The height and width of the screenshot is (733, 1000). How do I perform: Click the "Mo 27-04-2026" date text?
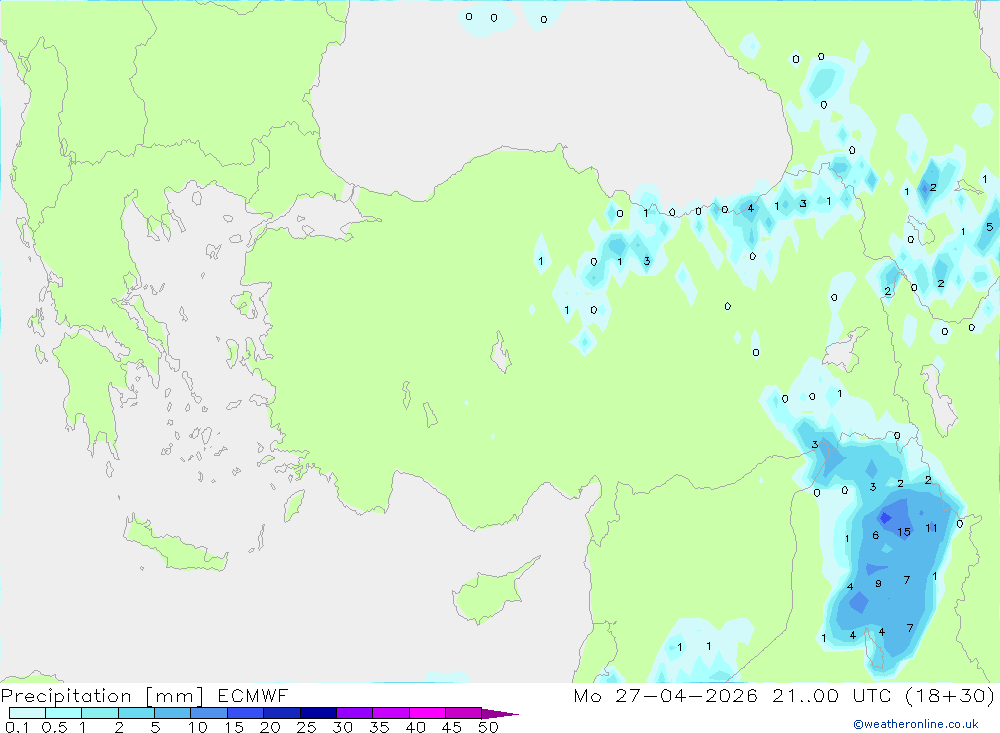point(666,695)
